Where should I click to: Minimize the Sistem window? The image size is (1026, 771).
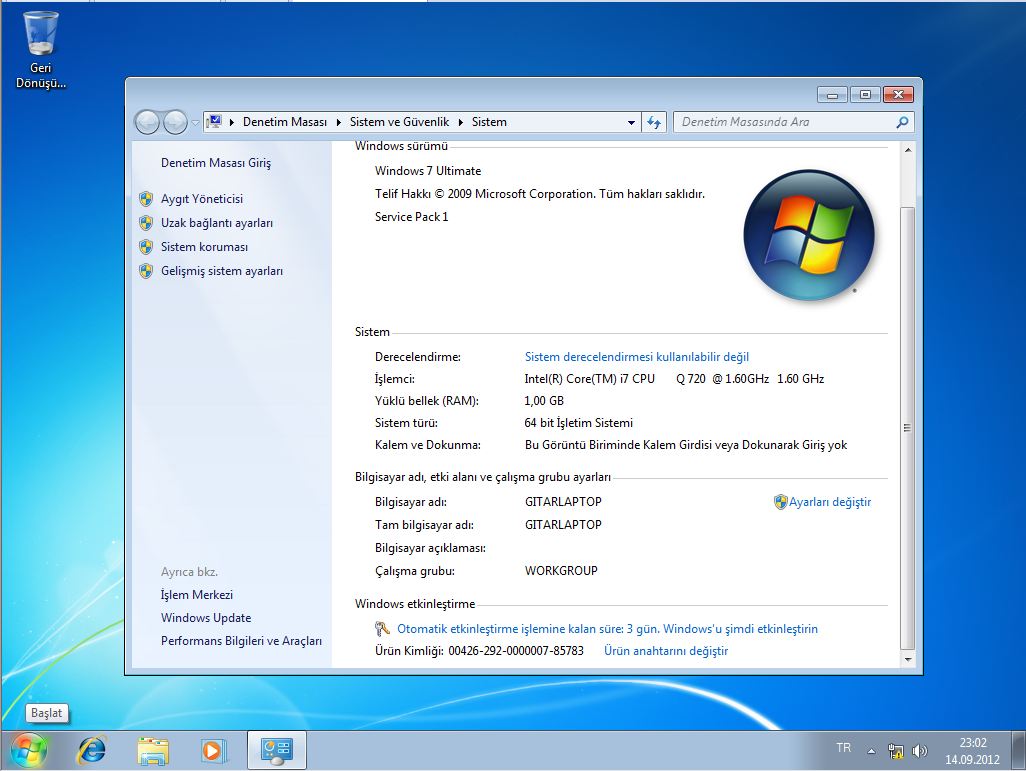832,95
